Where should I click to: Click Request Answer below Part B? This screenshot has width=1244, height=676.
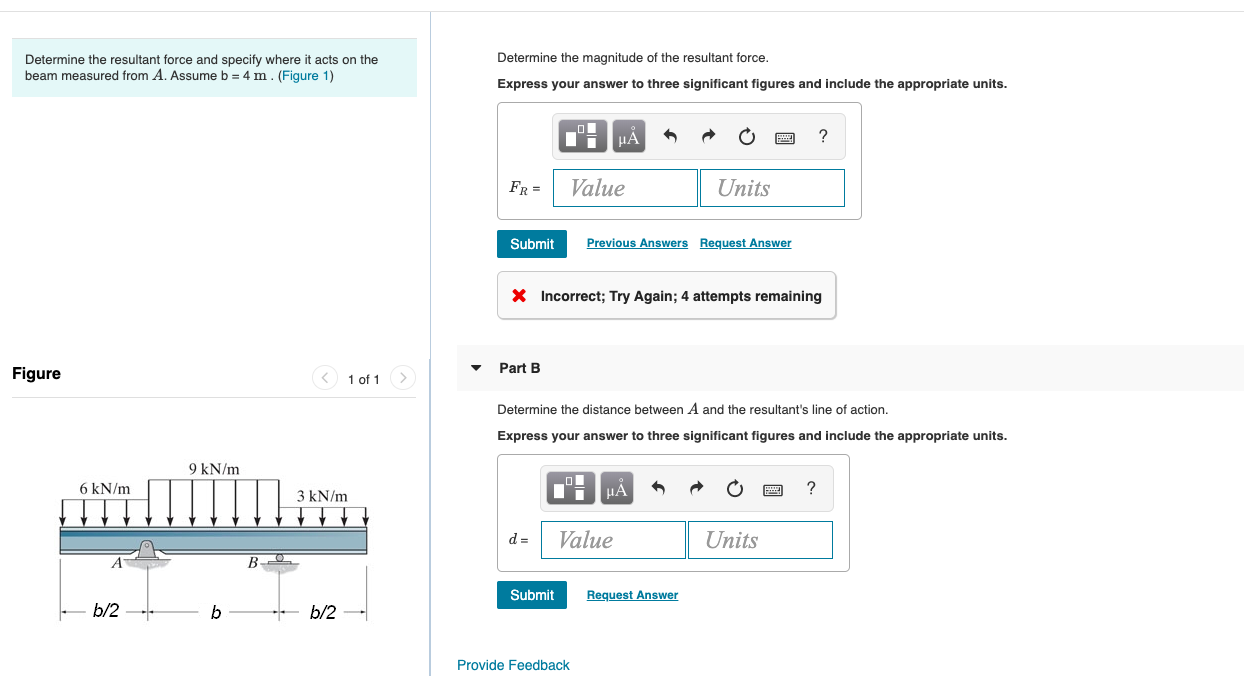[631, 594]
